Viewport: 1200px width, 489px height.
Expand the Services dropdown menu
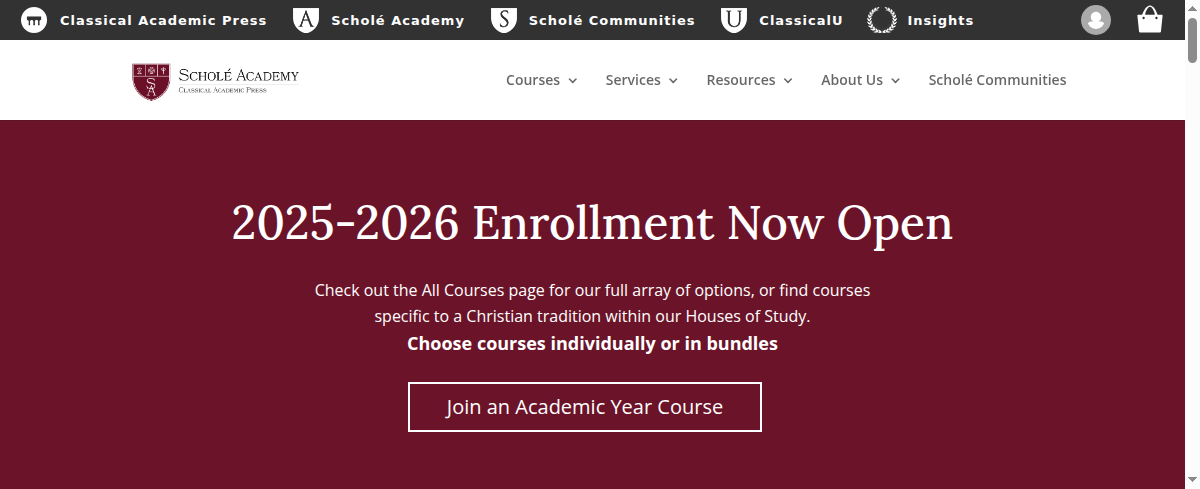pos(641,80)
